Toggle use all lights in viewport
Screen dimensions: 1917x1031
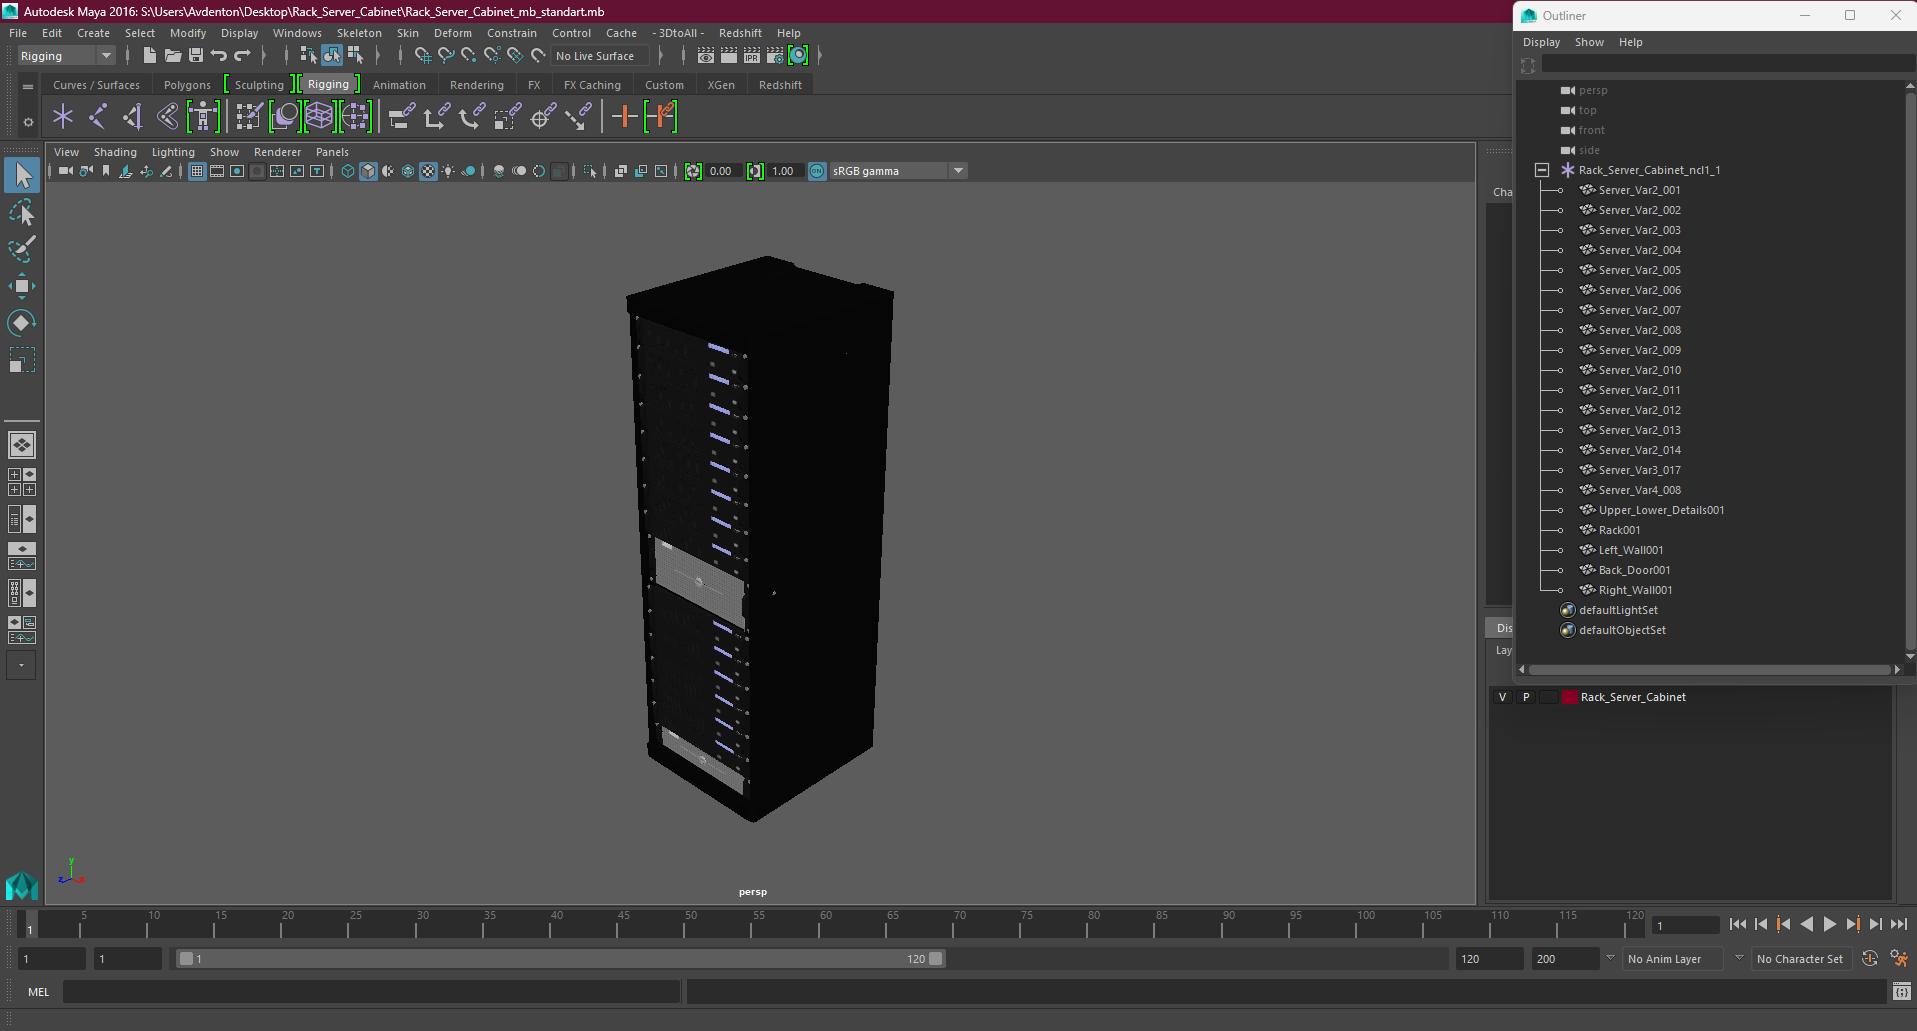click(448, 171)
